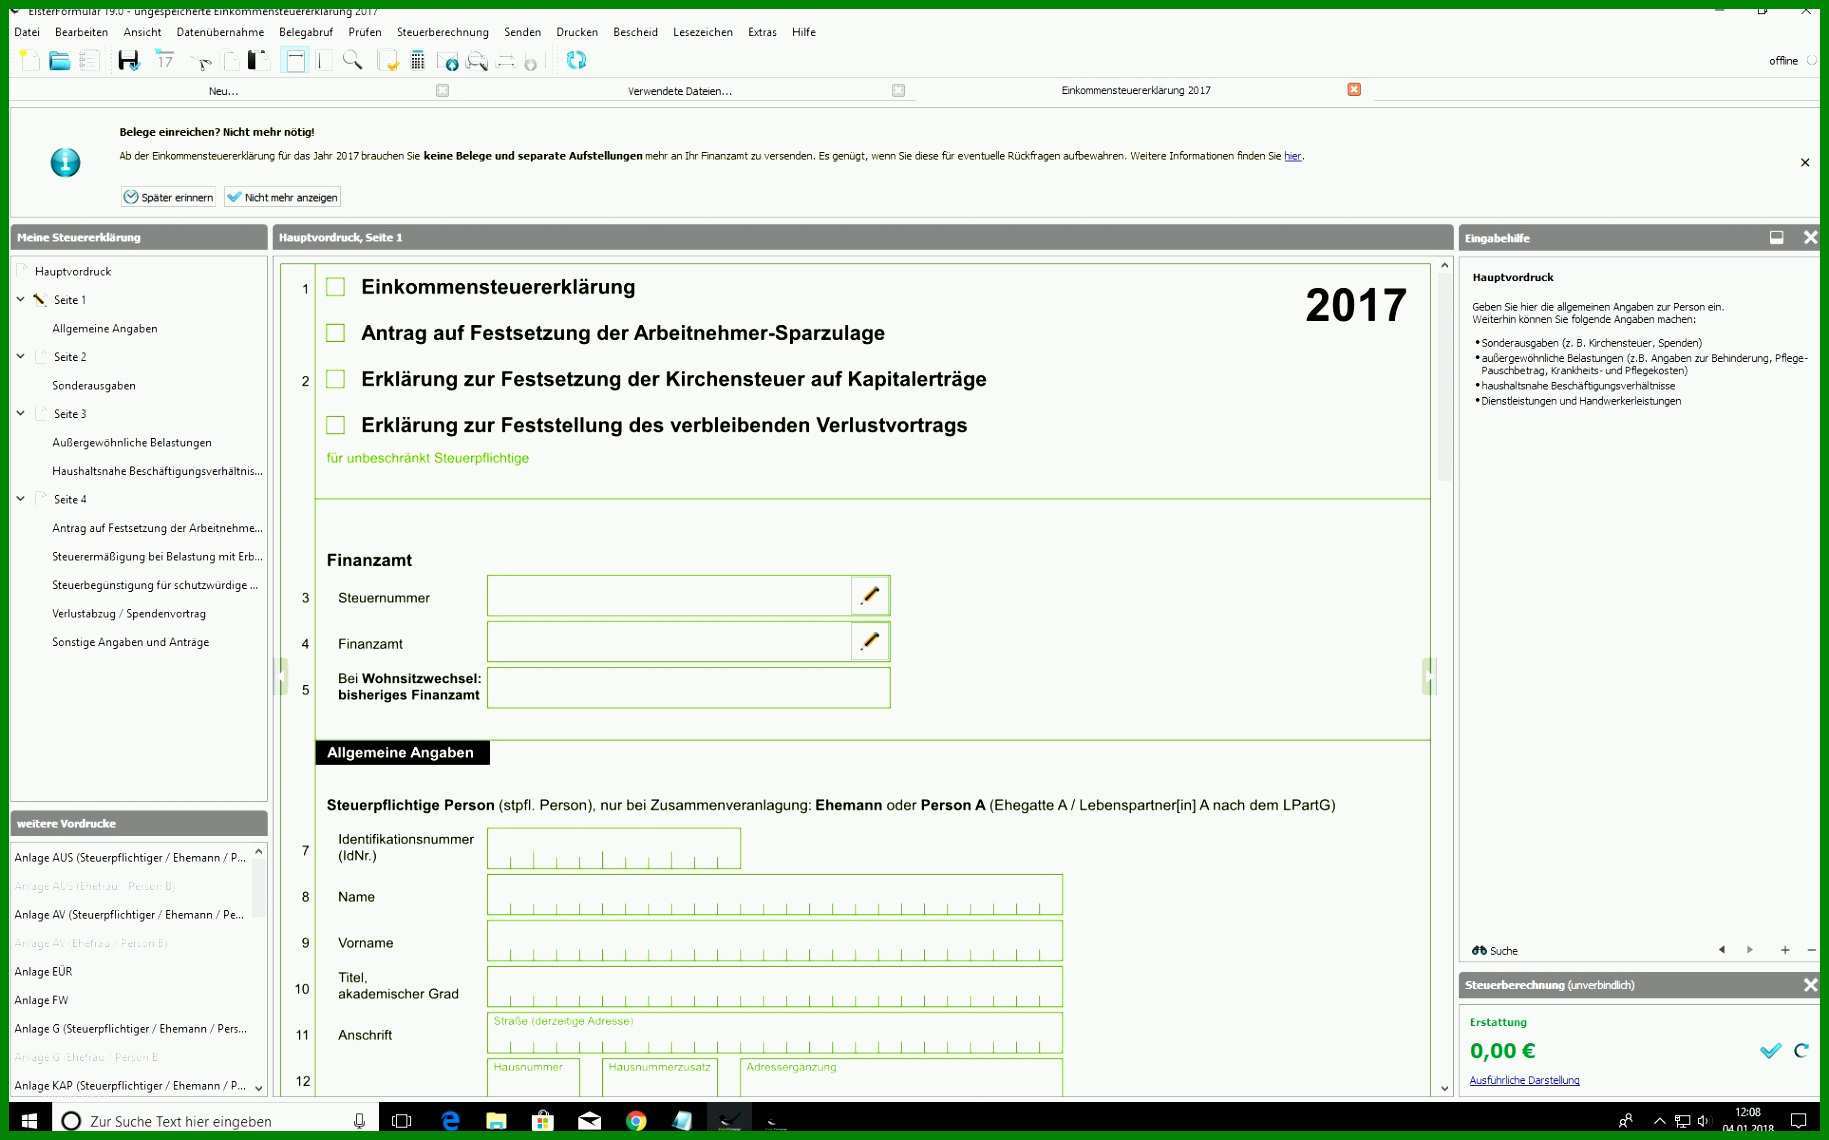Save the tax return with the floppy disk icon
1829x1140 pixels.
(128, 61)
